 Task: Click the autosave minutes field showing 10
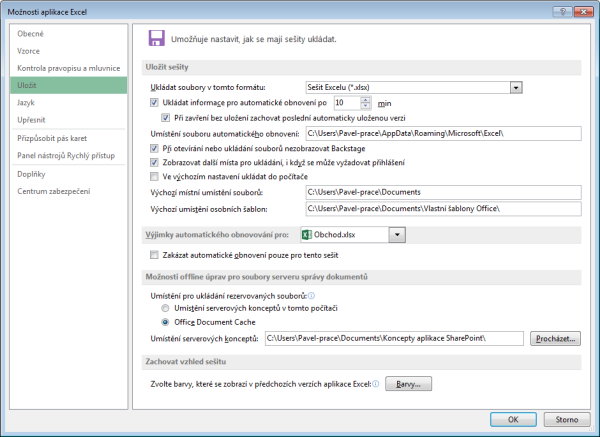347,103
